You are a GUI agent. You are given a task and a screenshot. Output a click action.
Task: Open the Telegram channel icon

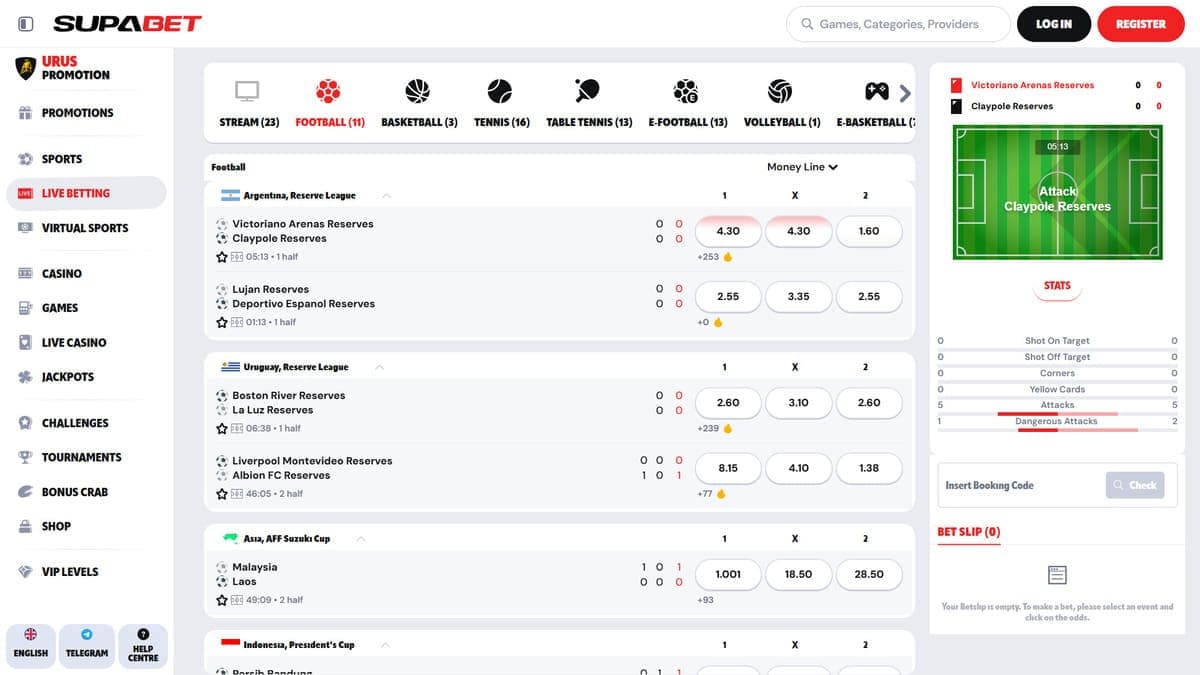click(87, 634)
